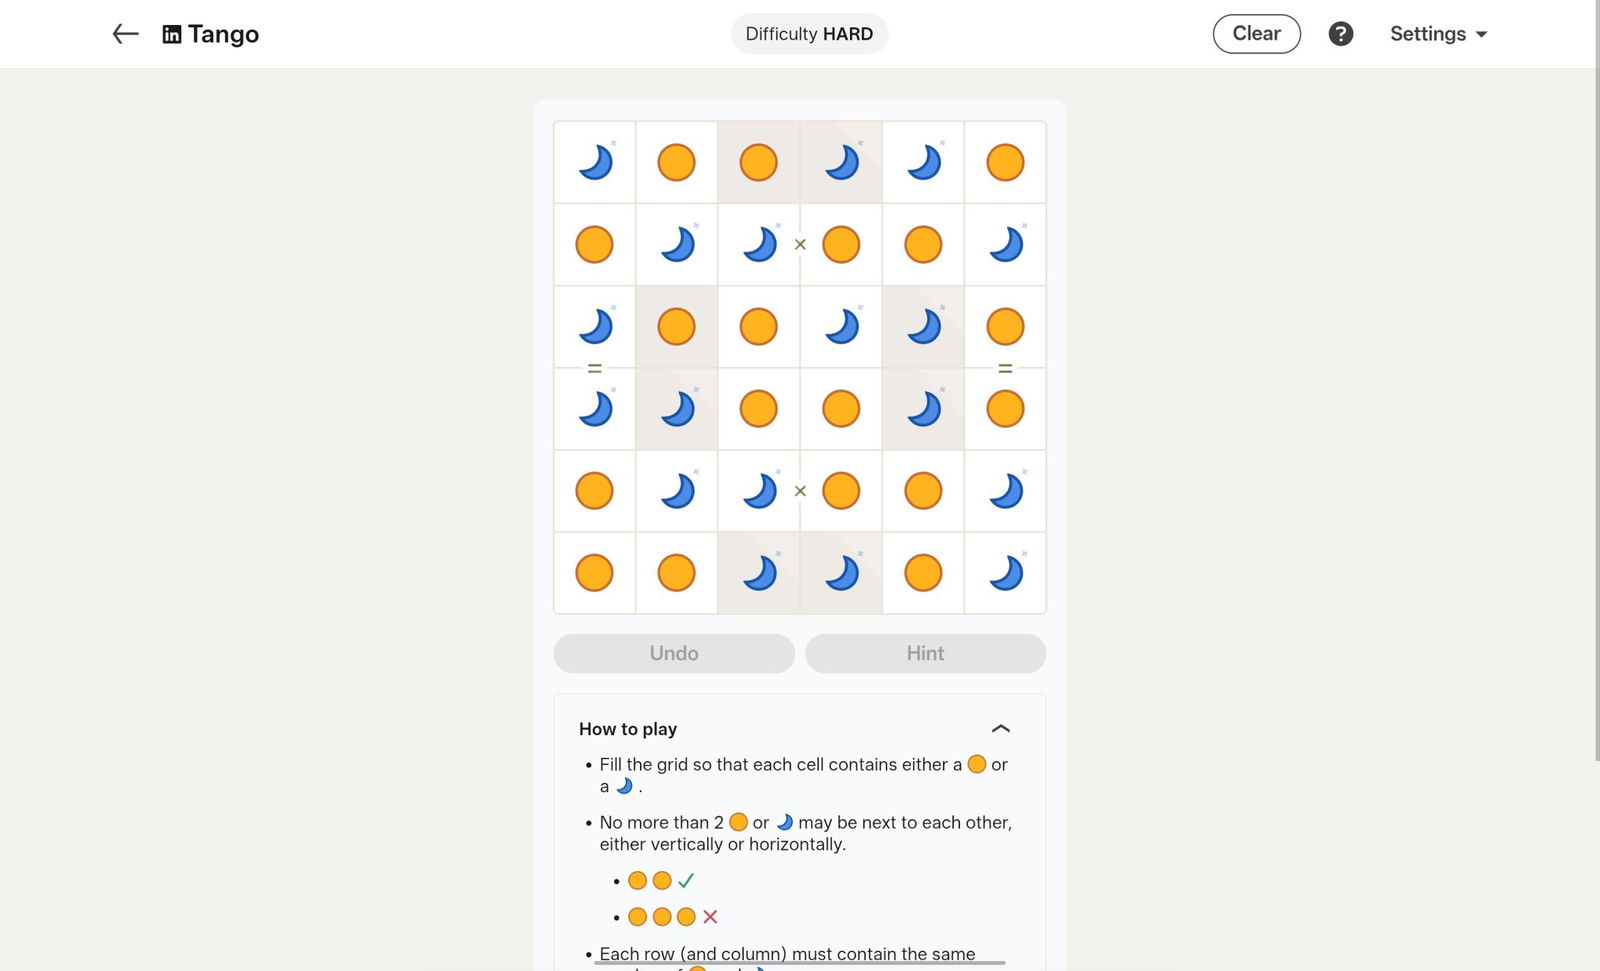1600x971 pixels.
Task: Click the moon in the bottom-right grid cell
Action: point(1005,573)
